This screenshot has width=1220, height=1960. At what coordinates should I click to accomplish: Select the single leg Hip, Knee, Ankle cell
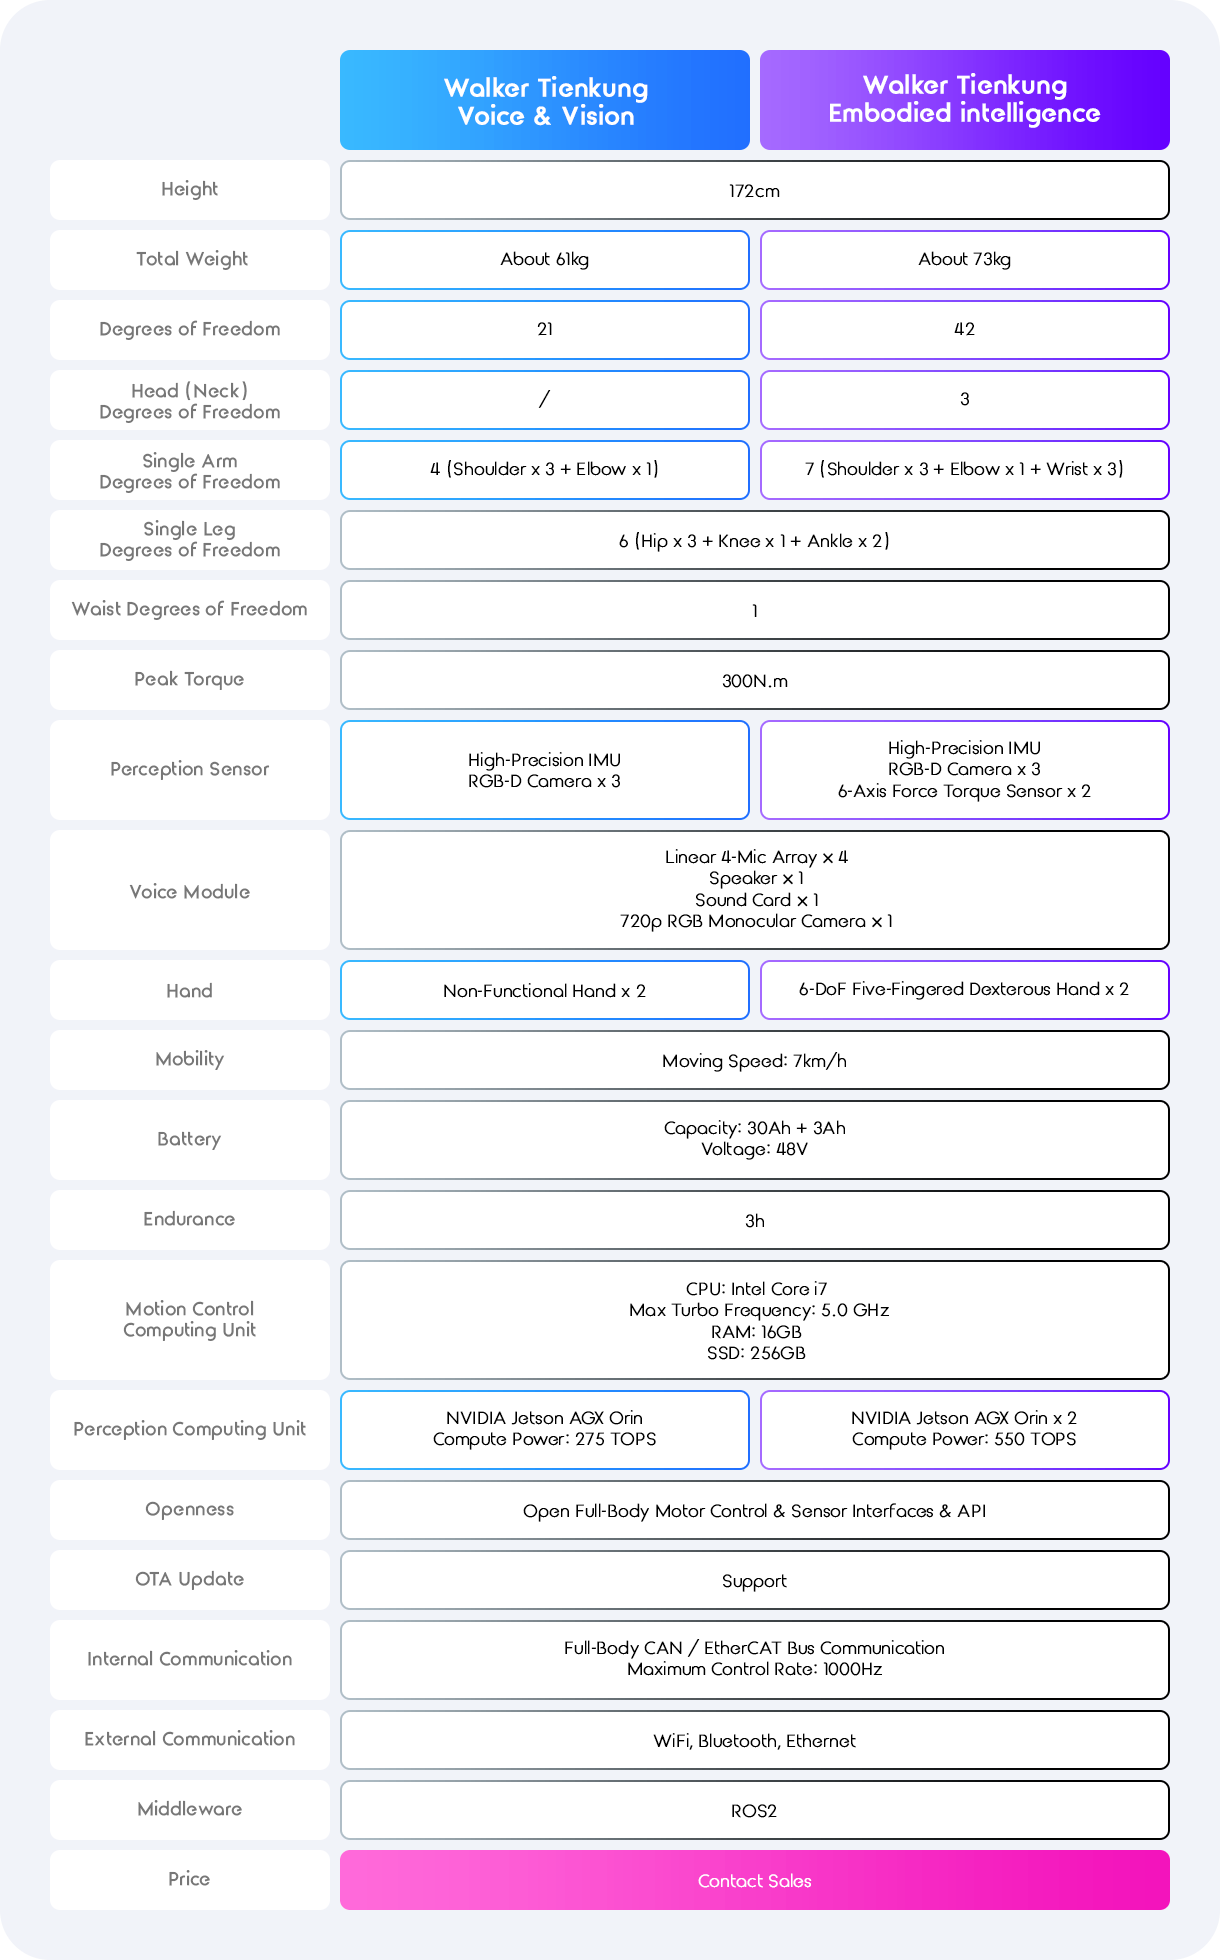point(754,541)
